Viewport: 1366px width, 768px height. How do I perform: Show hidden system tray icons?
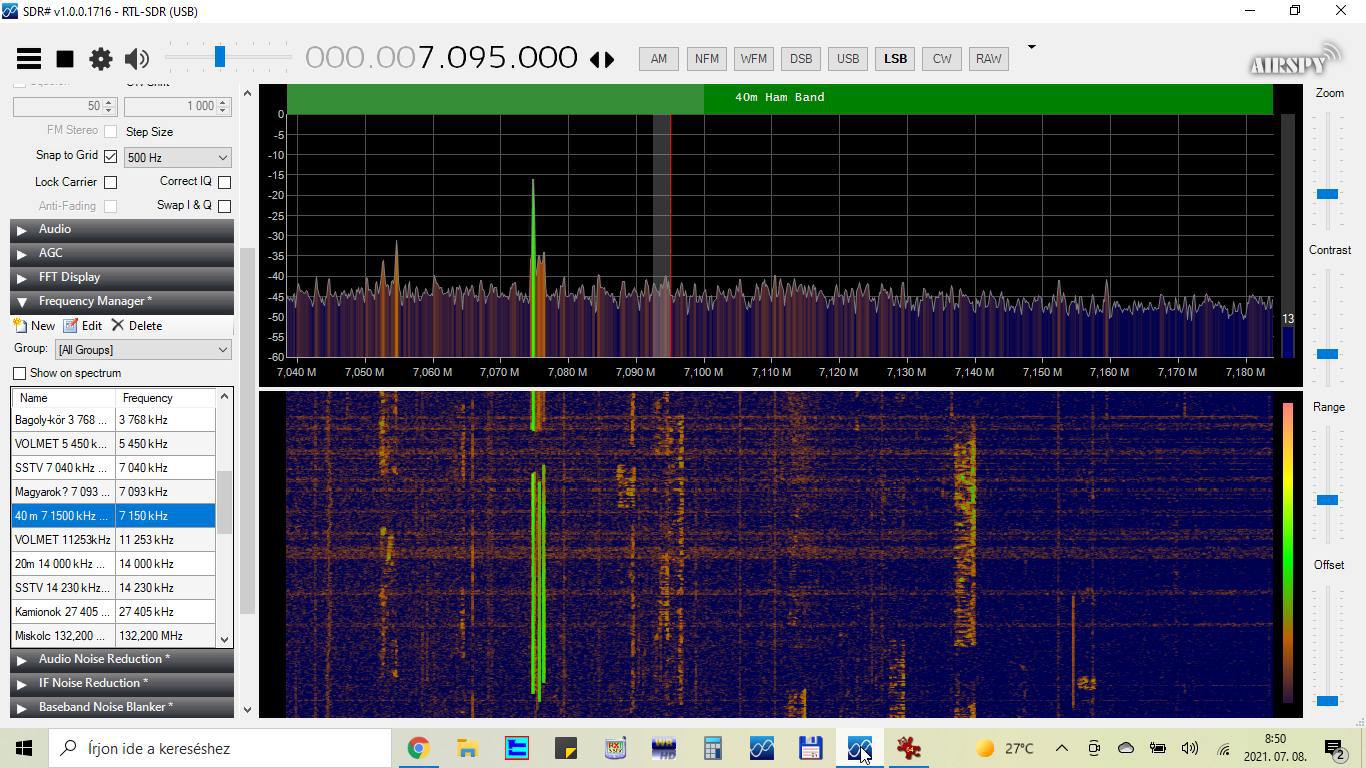[x=1062, y=748]
